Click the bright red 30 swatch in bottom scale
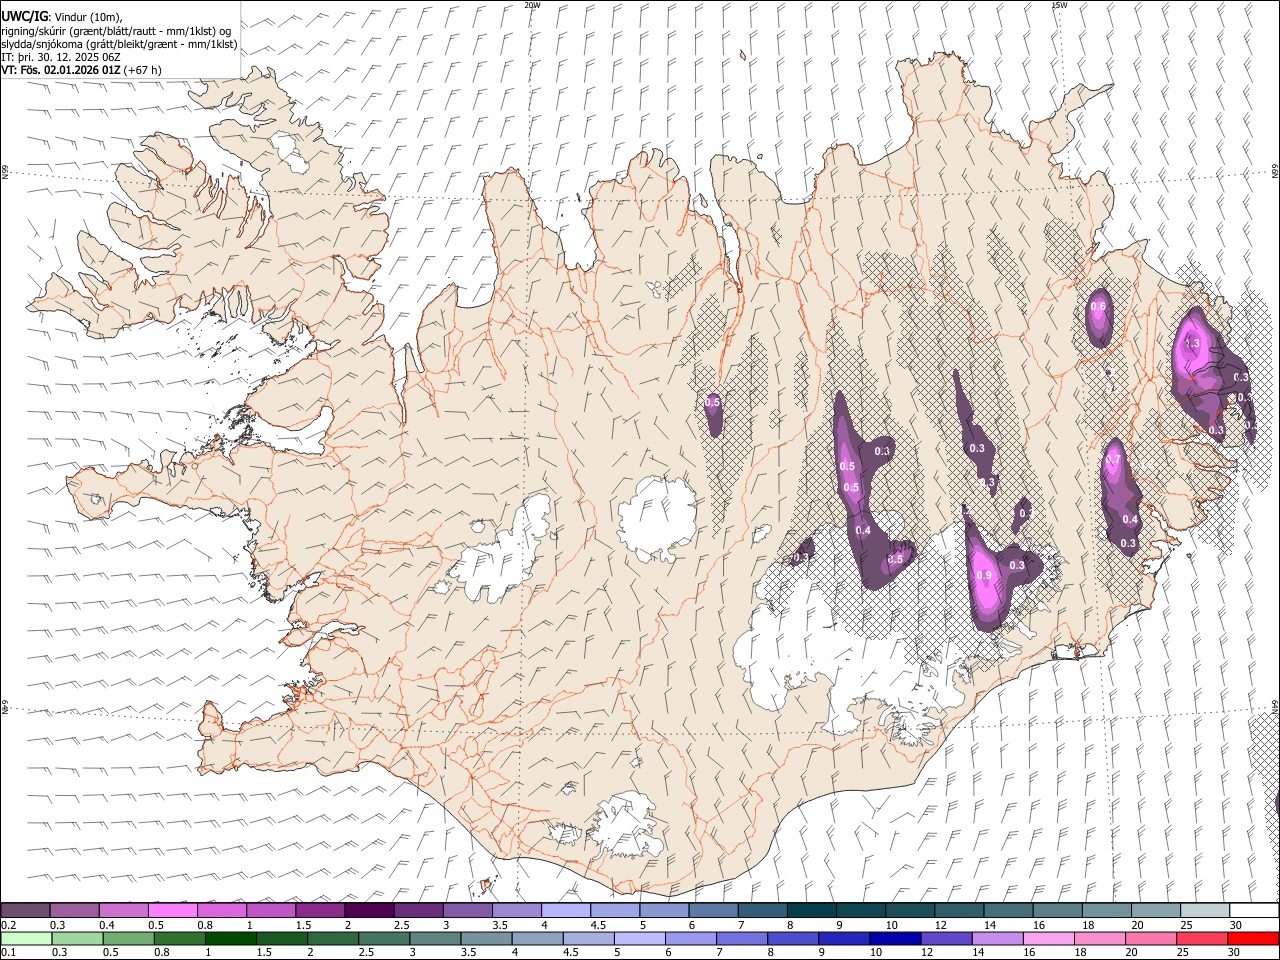 (x=1253, y=938)
